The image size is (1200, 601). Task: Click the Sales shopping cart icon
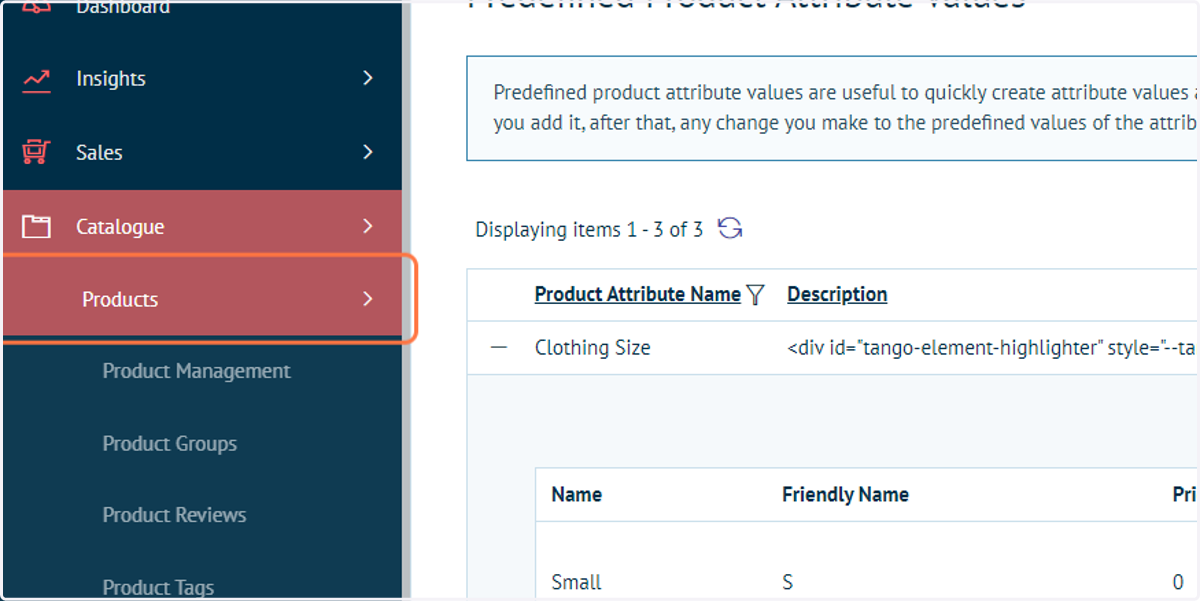pyautogui.click(x=37, y=152)
